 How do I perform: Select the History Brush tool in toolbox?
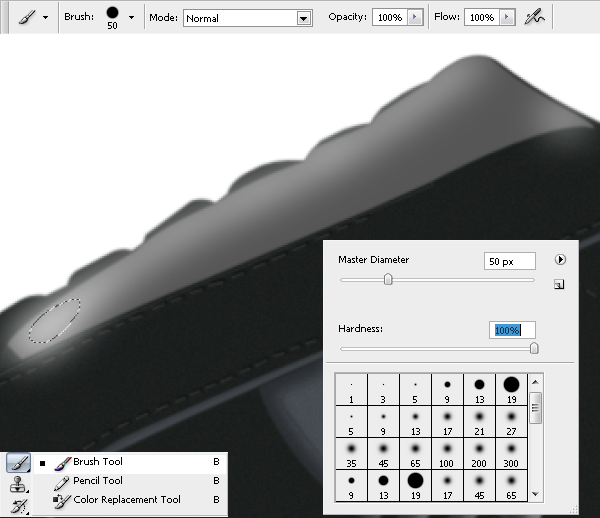(x=18, y=506)
